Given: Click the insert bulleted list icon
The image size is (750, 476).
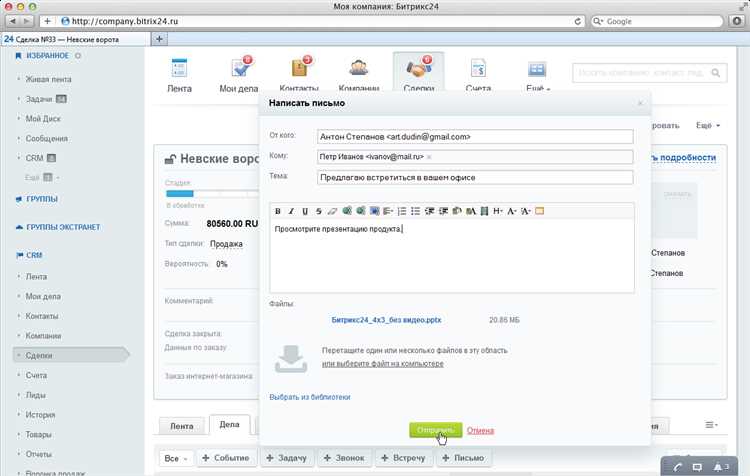Looking at the screenshot, I should [416, 211].
